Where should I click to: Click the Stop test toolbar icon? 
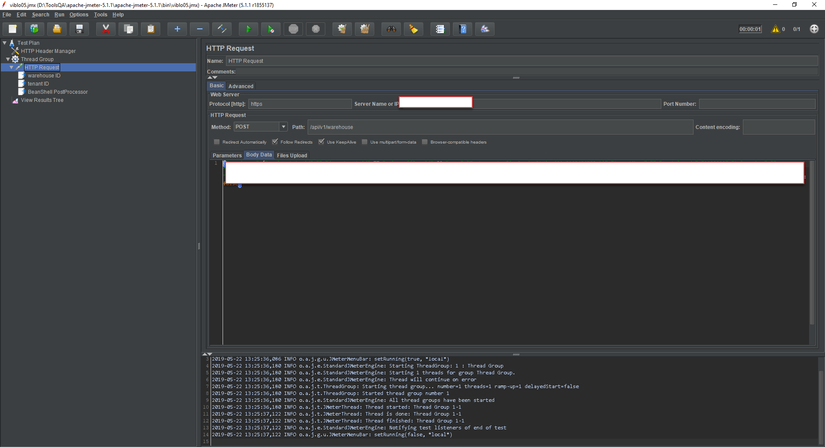[293, 29]
